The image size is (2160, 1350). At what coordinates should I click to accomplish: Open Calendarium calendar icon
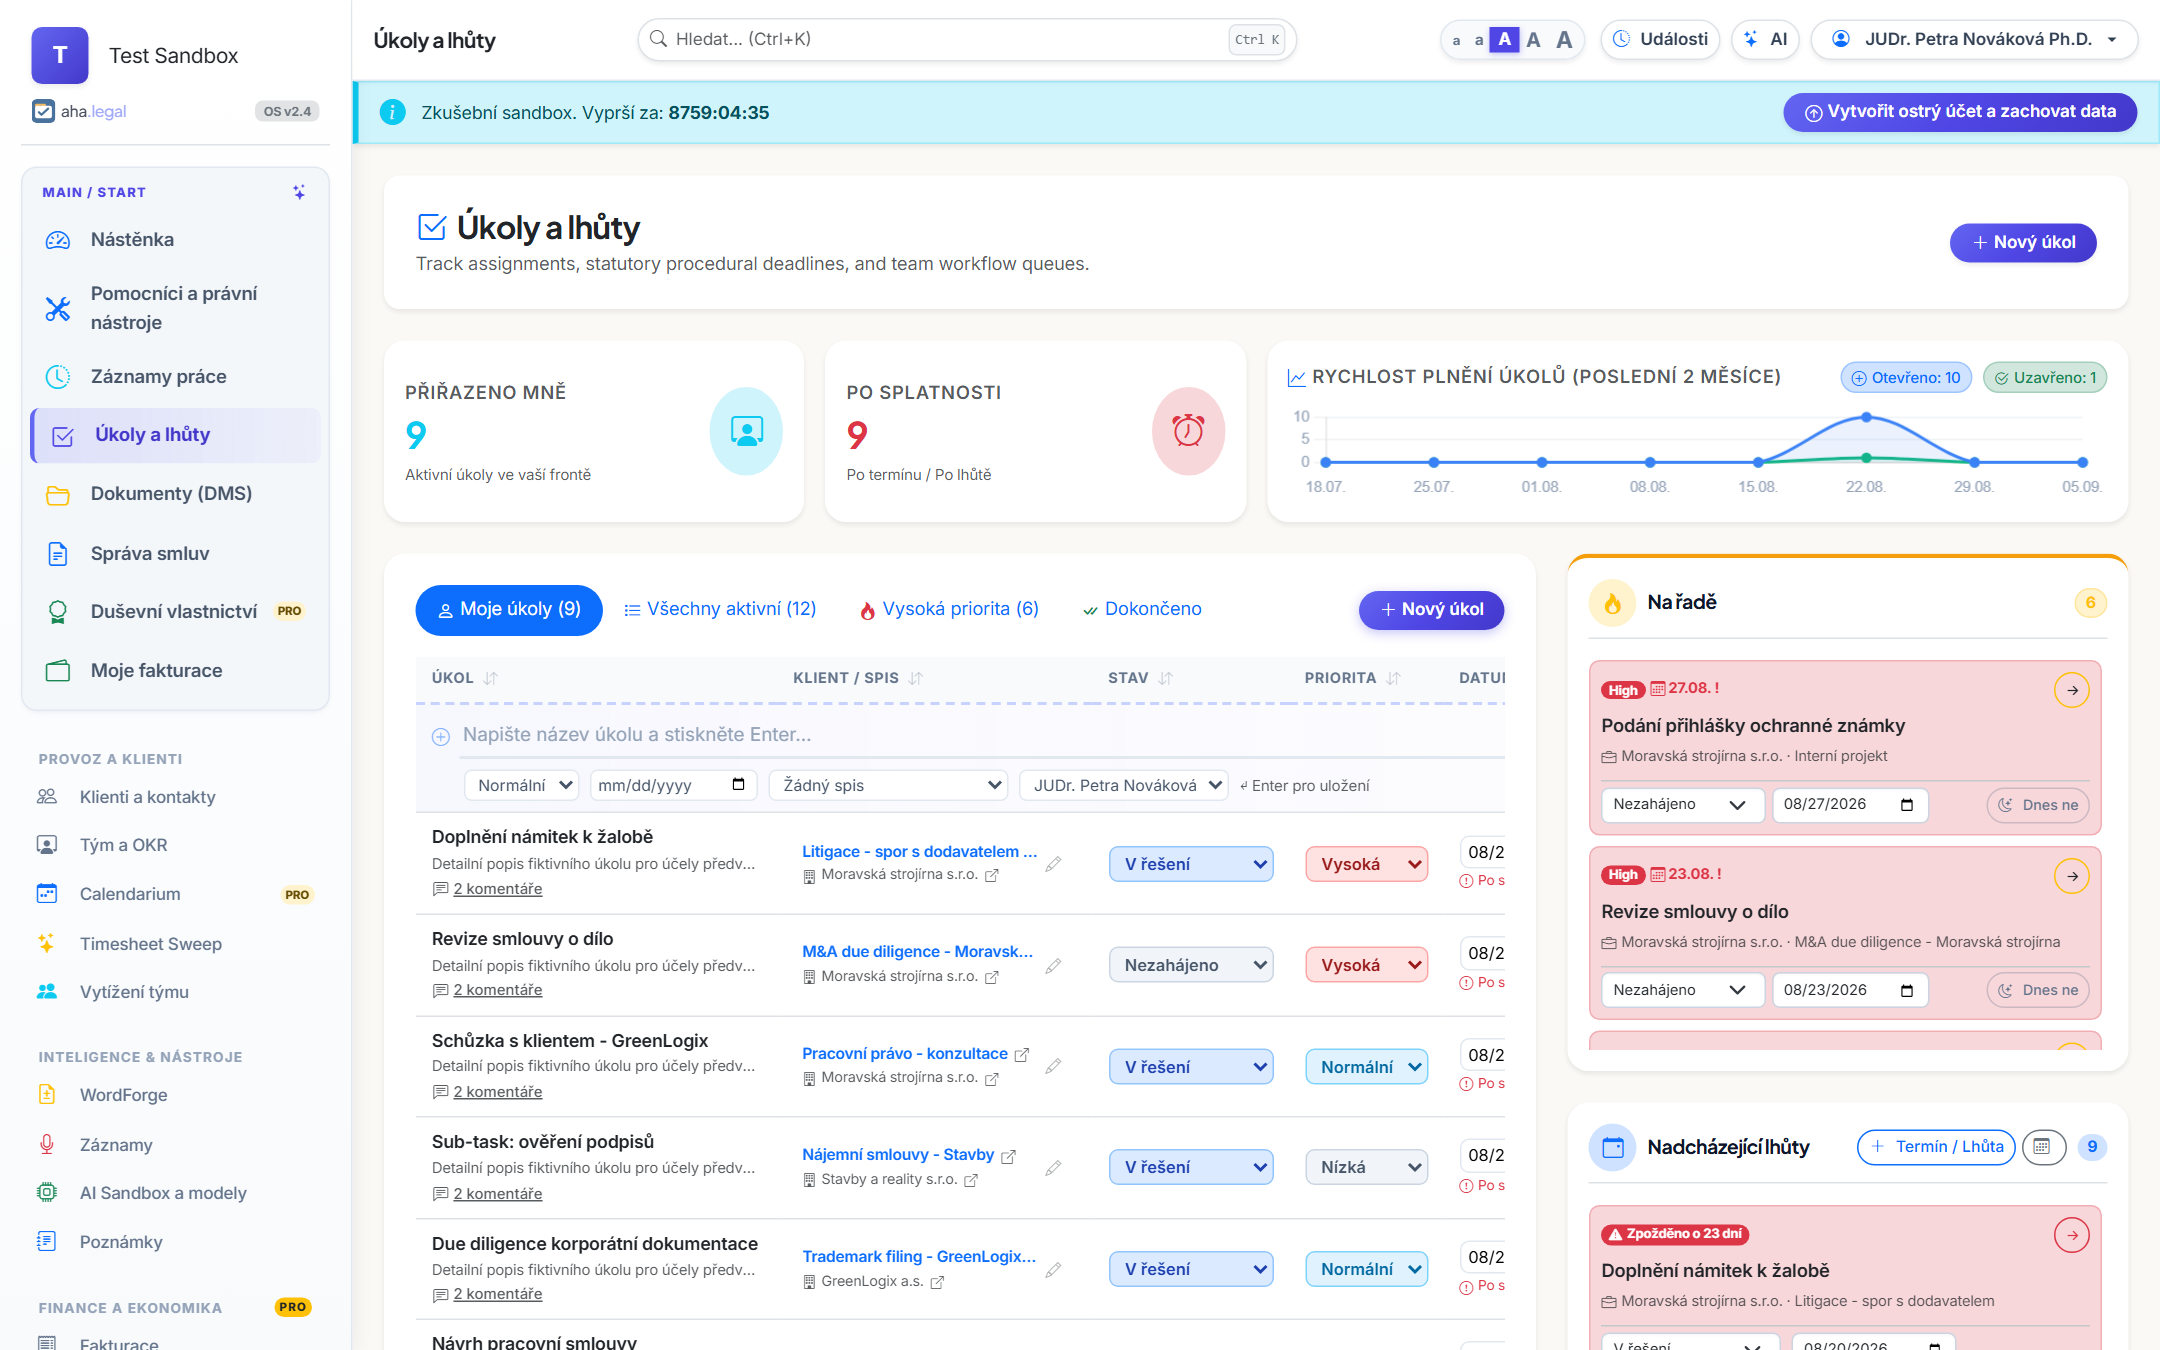(46, 894)
